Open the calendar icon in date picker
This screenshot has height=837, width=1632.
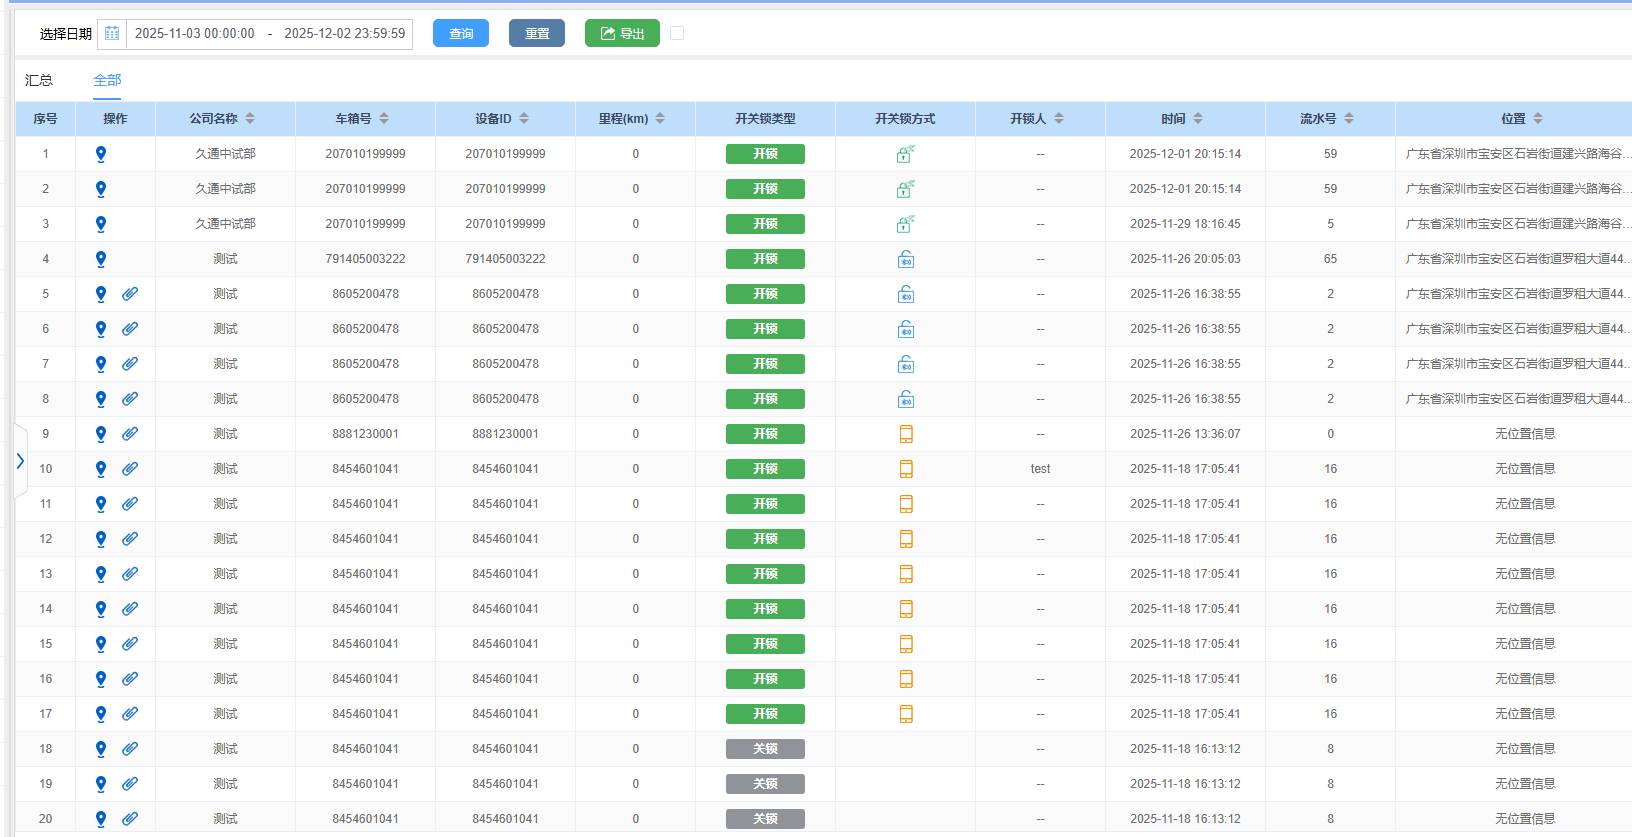click(112, 34)
